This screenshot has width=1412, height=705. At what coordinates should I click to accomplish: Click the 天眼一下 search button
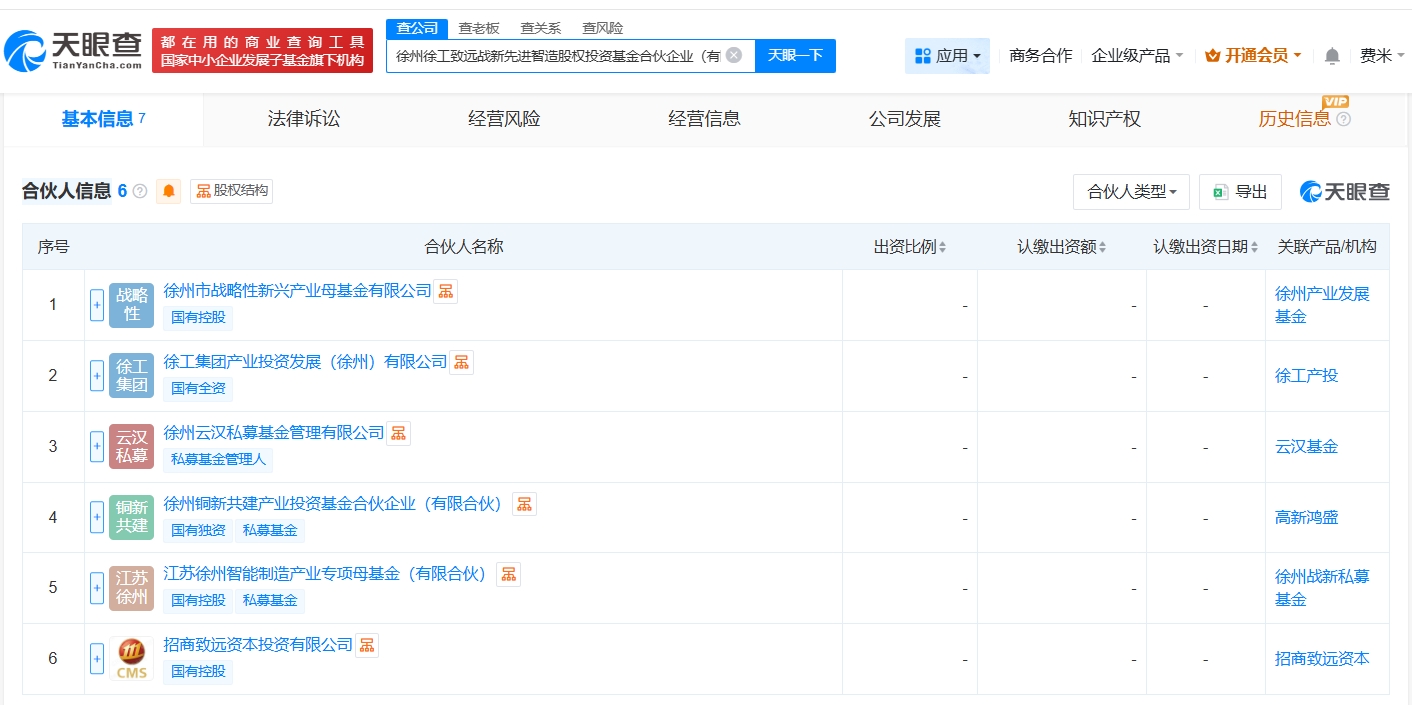[x=795, y=55]
